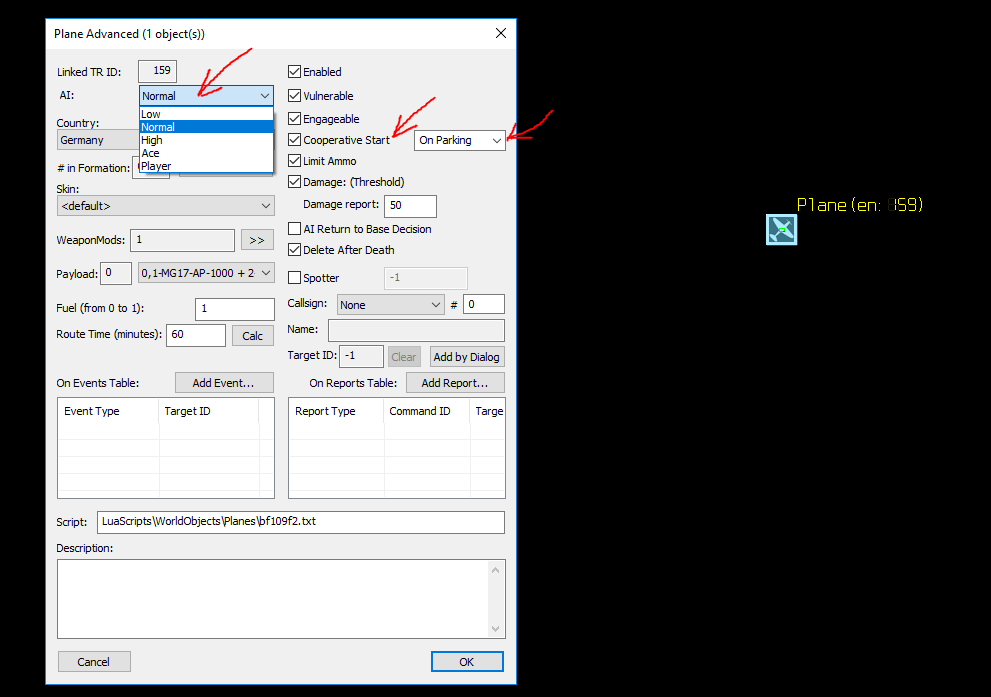Image resolution: width=991 pixels, height=697 pixels.
Task: Focus the Route Time minutes field
Action: pos(196,335)
